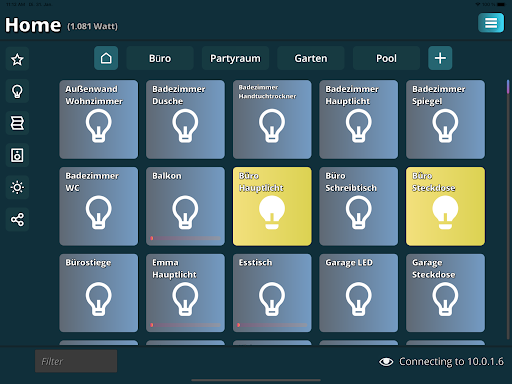Image resolution: width=512 pixels, height=384 pixels.
Task: Switch to the Partyraum tab
Action: (x=235, y=58)
